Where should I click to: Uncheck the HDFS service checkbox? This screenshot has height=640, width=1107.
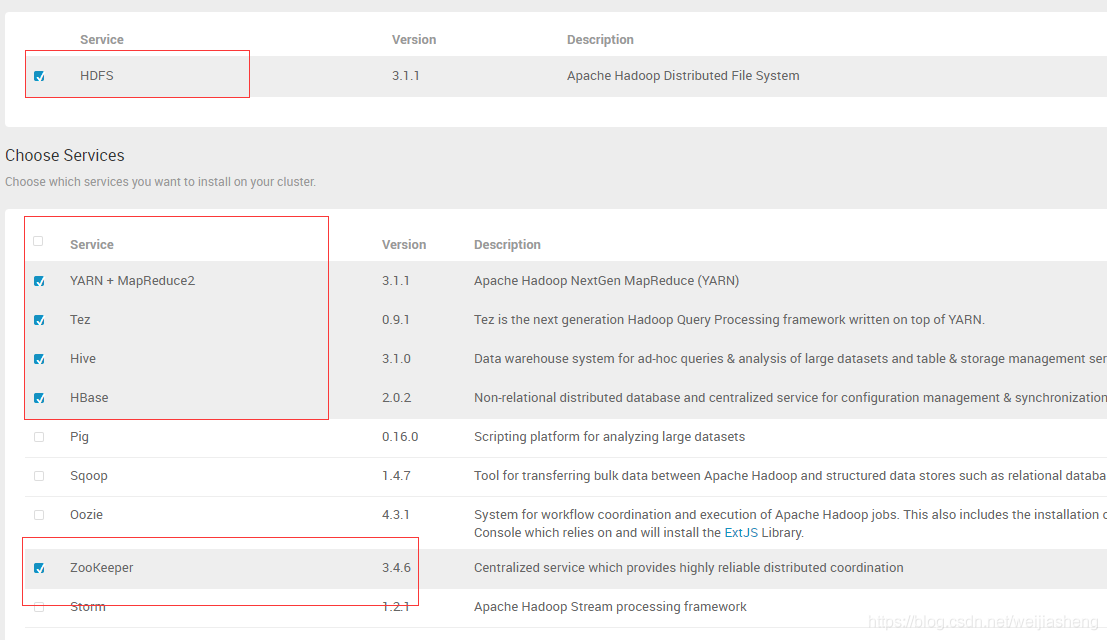pyautogui.click(x=39, y=76)
